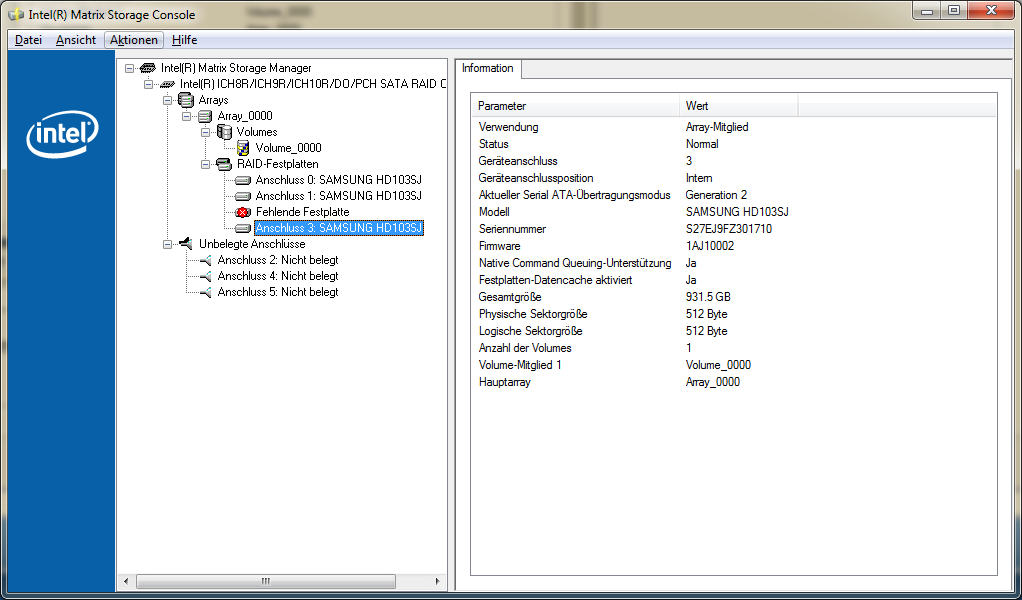1022x600 pixels.
Task: Click the Festplatten-Datencache aktiviert label
Action: [555, 280]
